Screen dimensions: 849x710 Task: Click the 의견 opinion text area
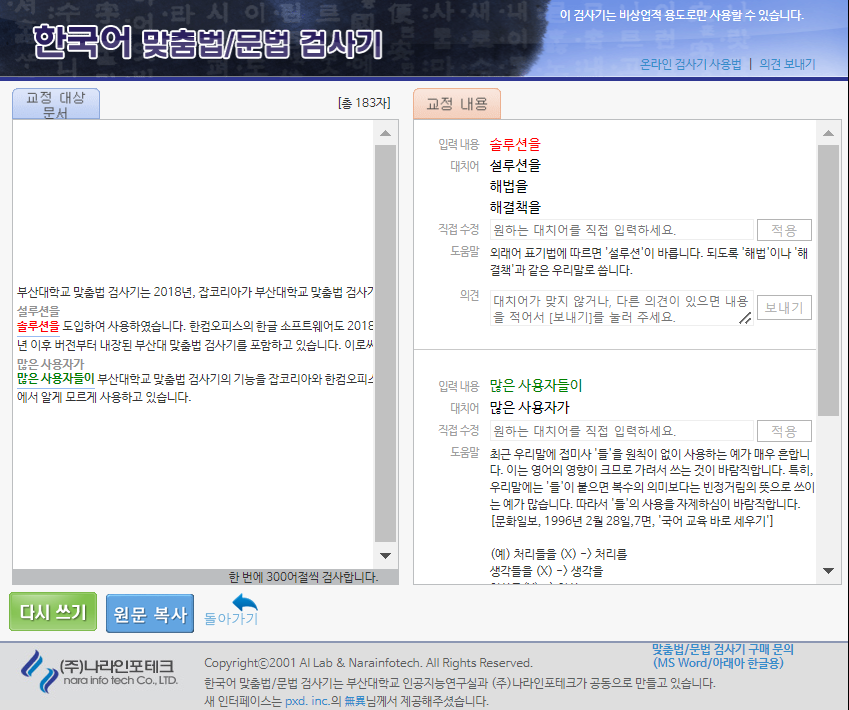[622, 308]
